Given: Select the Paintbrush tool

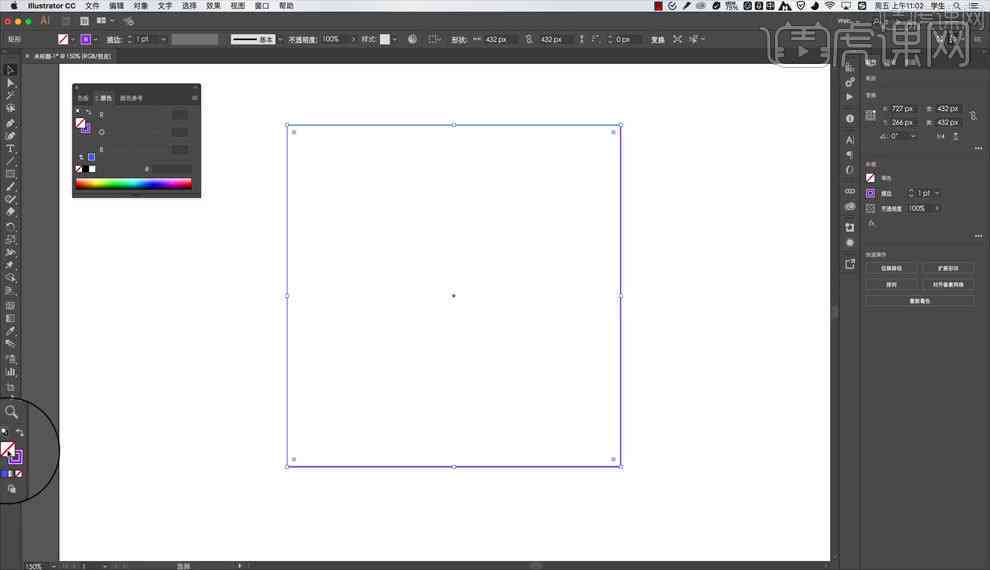Looking at the screenshot, I should coord(10,187).
